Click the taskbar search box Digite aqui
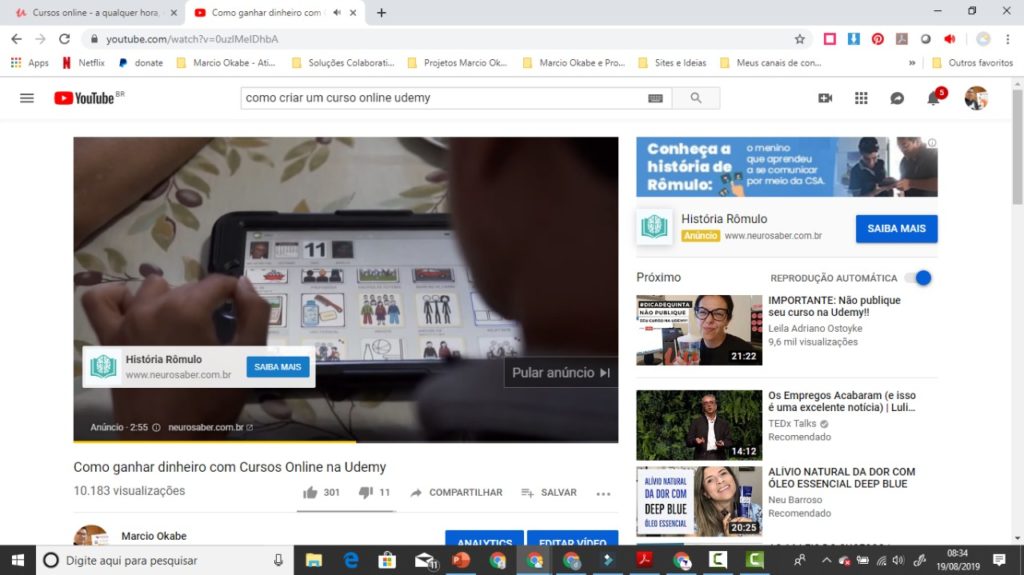1024x575 pixels. (163, 561)
